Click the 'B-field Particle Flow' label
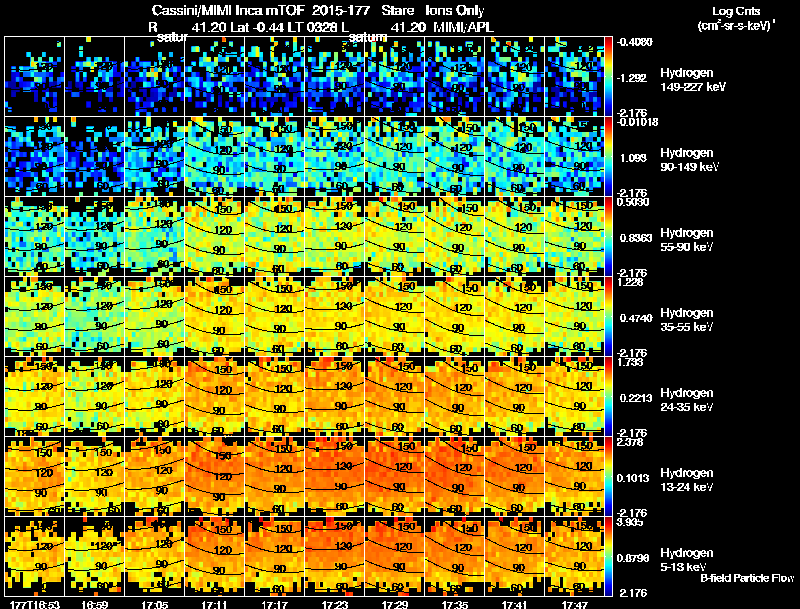Image resolution: width=800 pixels, height=609 pixels. (747, 578)
